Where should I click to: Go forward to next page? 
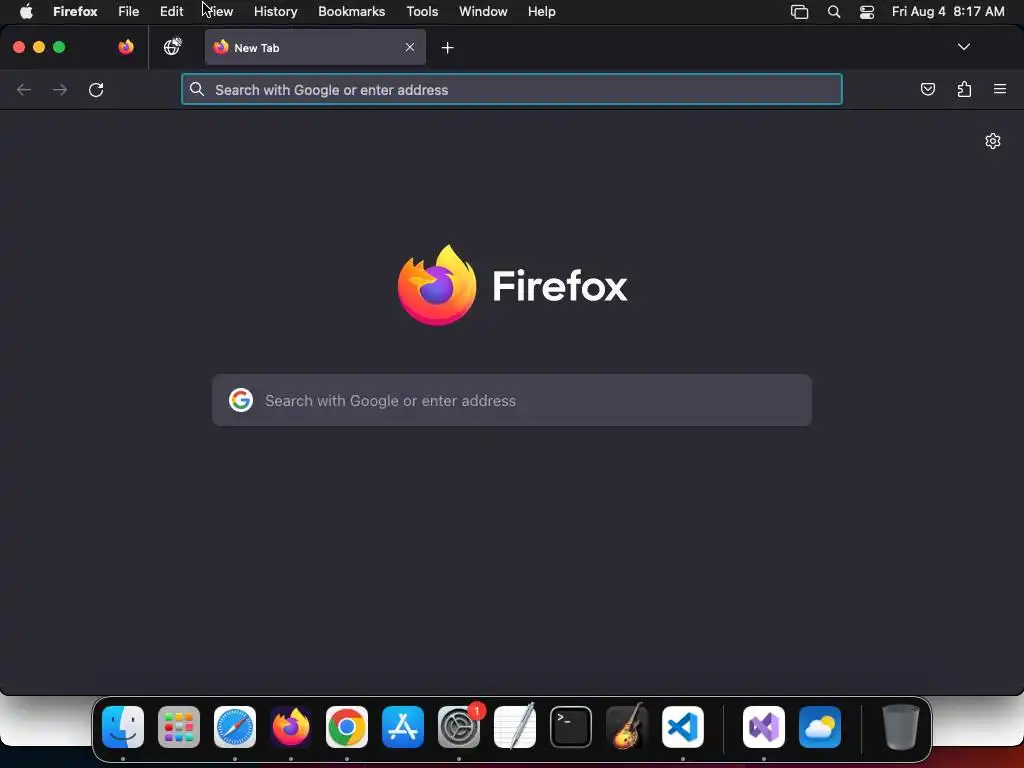(x=60, y=89)
